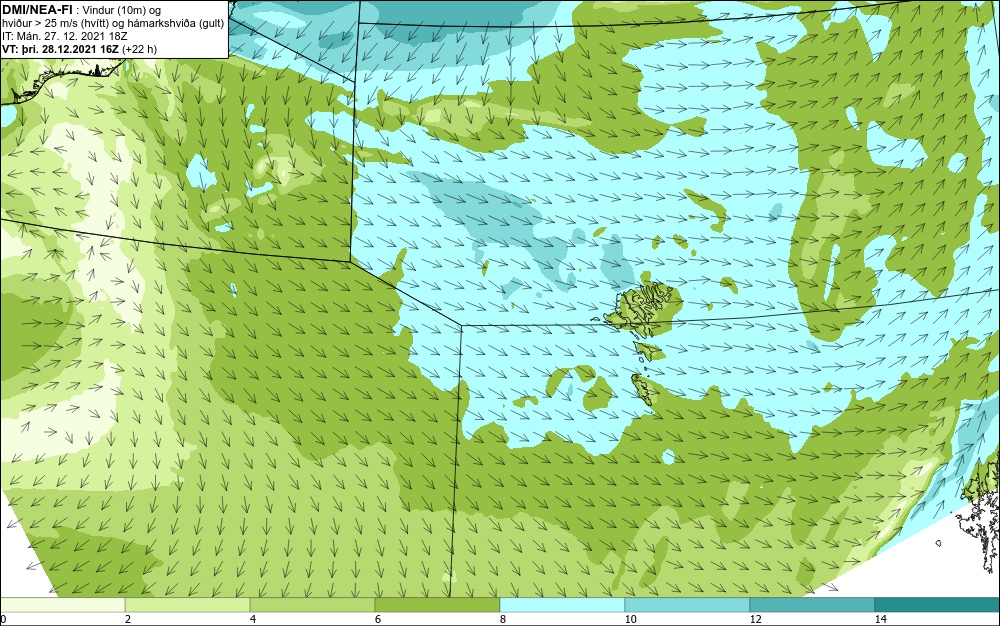The width and height of the screenshot is (1000, 626).
Task: Click the "VT: þri. 28.12.2021 16Z" valid time
Action: pyautogui.click(x=60, y=49)
